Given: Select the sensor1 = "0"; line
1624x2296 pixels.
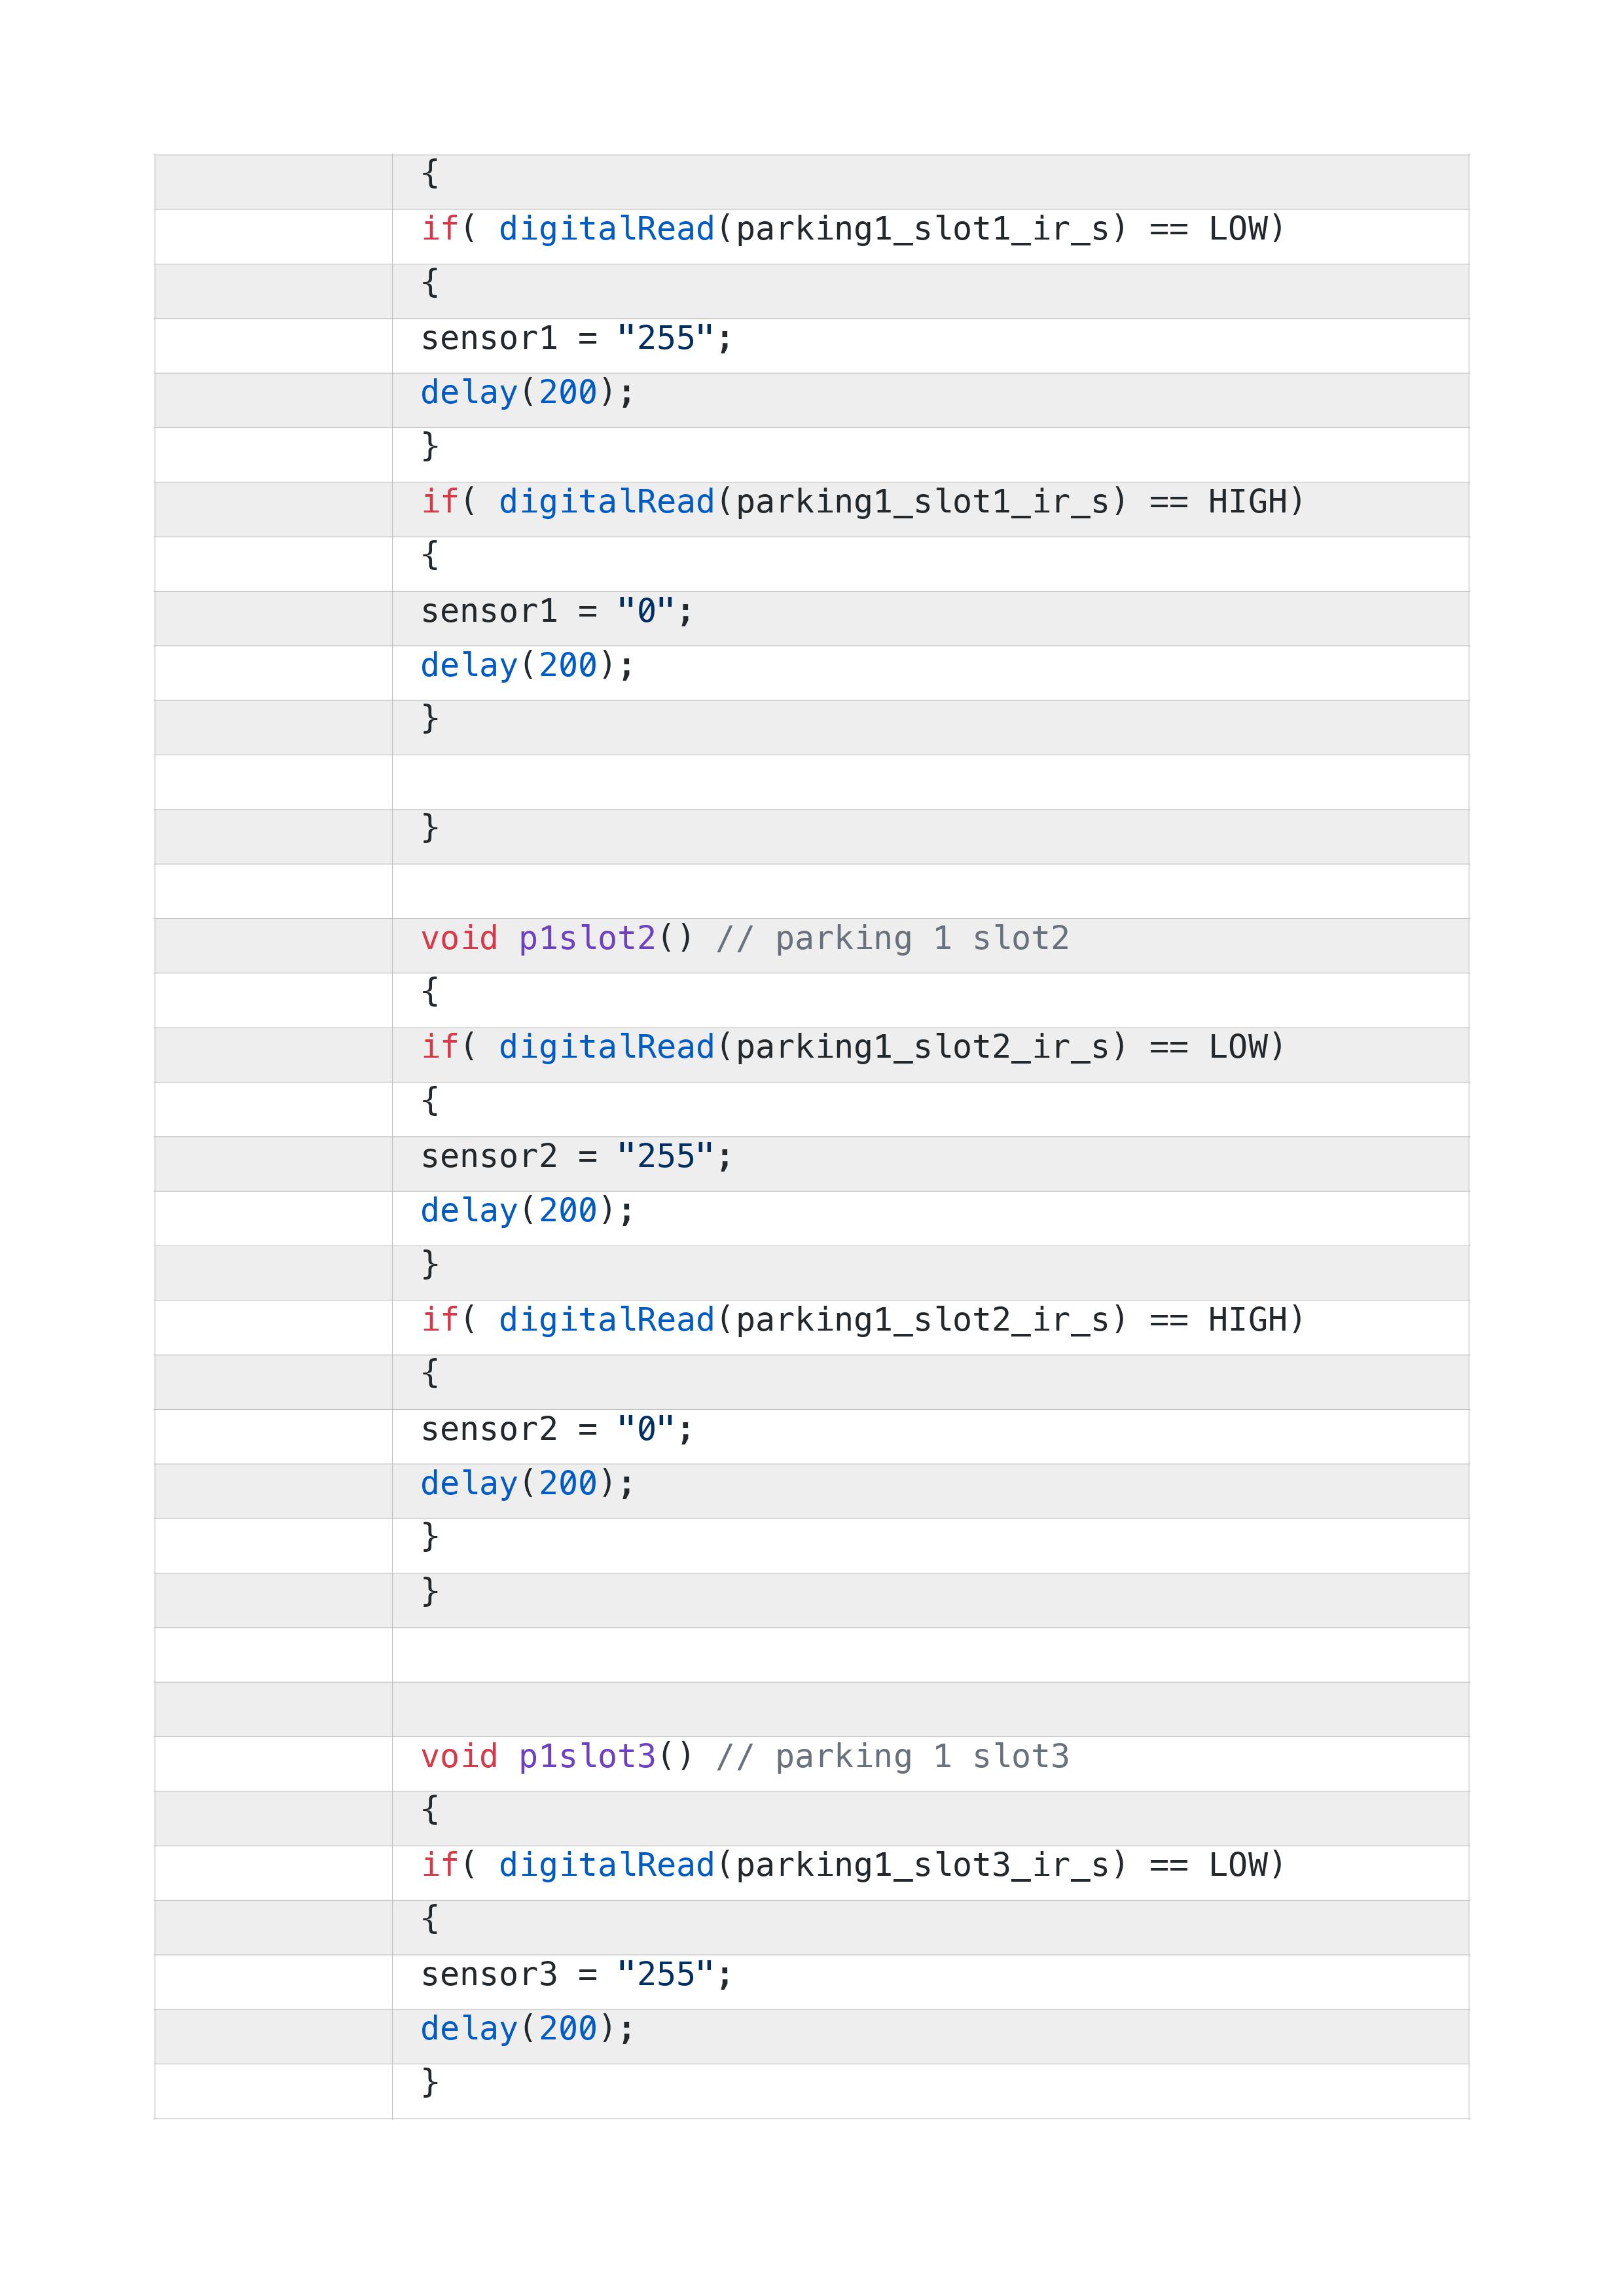Looking at the screenshot, I should point(556,610).
